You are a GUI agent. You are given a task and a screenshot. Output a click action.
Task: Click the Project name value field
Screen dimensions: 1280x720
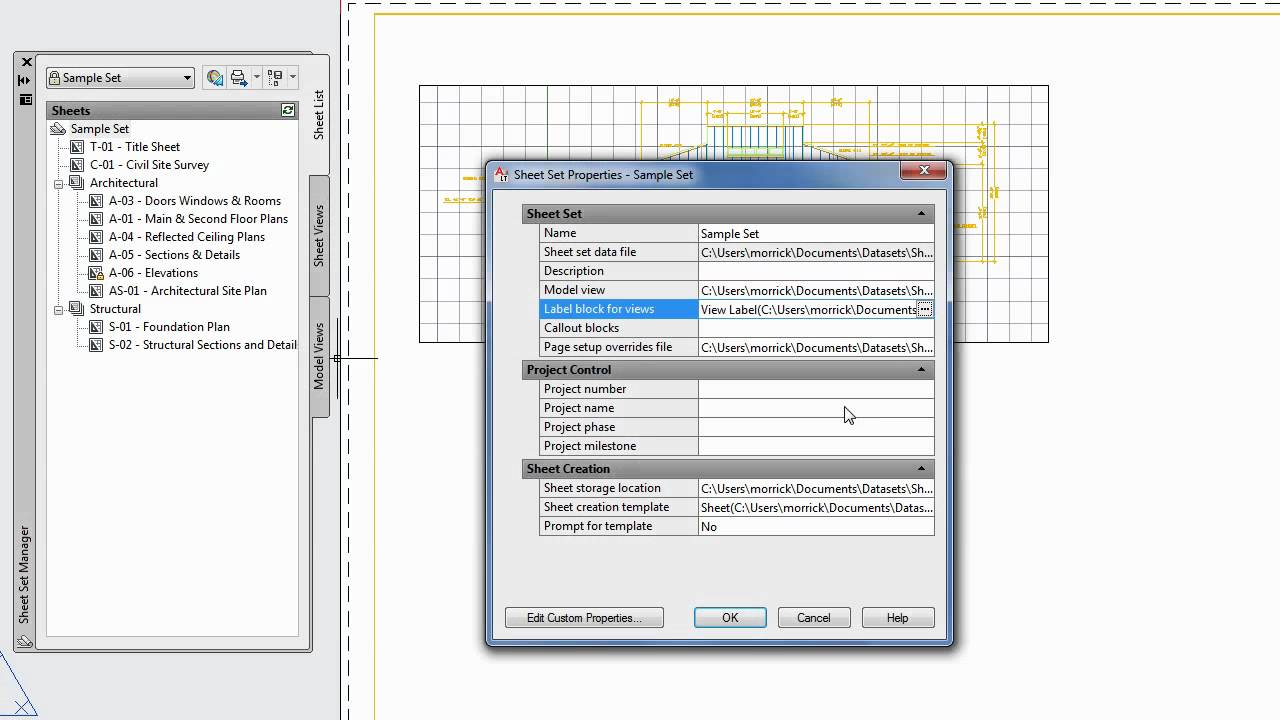coord(816,408)
